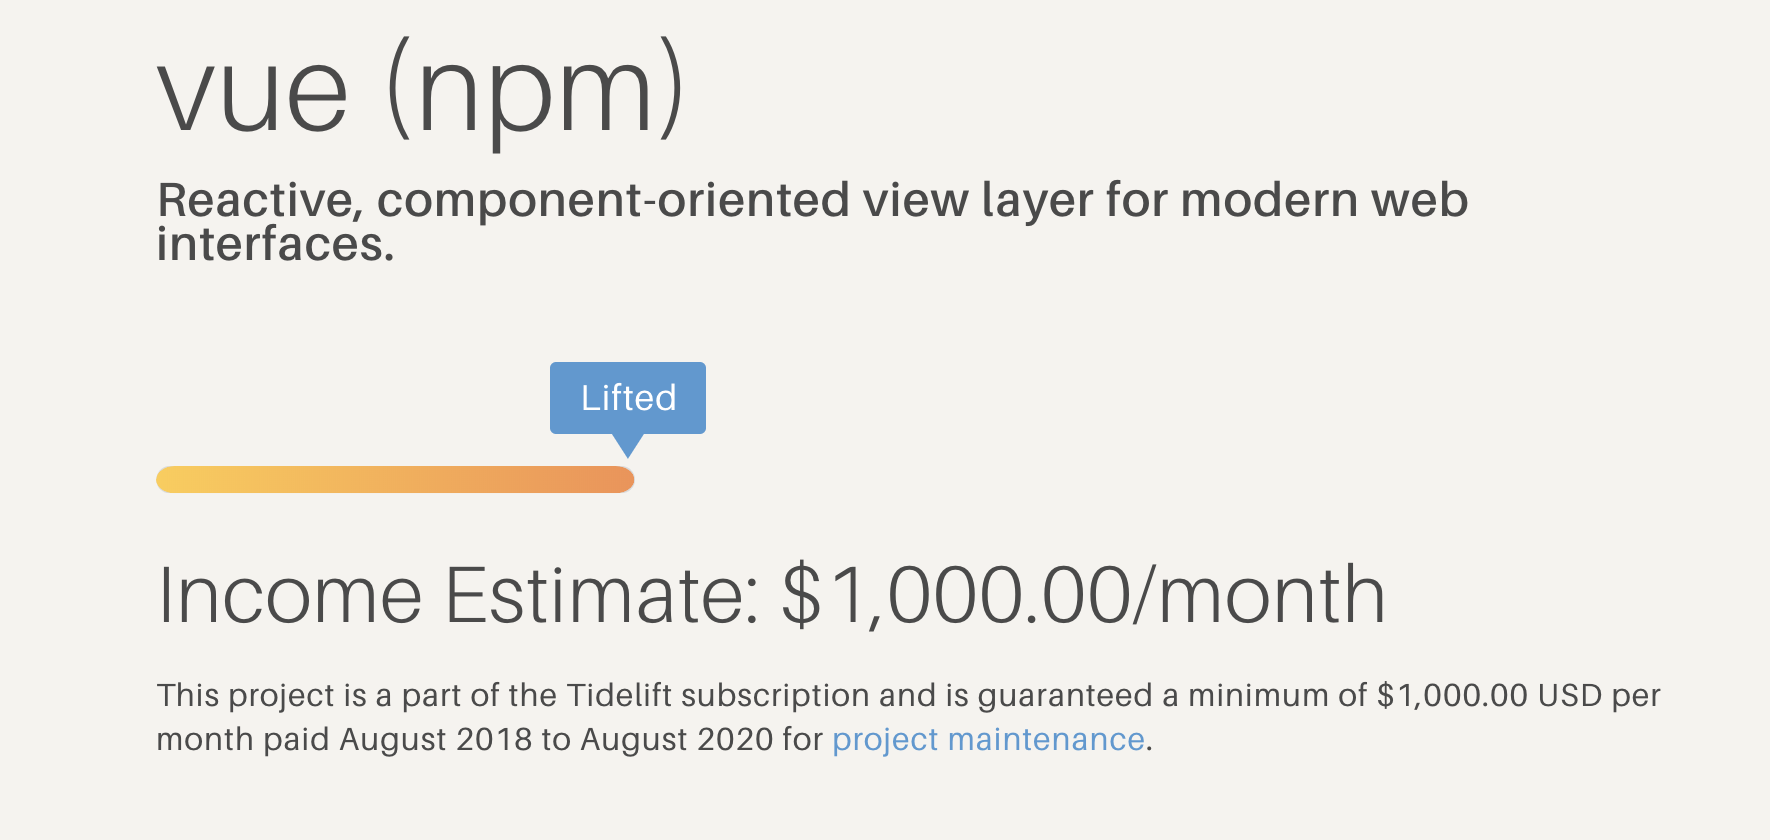
Task: Click the pointer arrow beneath Lifted tooltip
Action: [x=627, y=445]
